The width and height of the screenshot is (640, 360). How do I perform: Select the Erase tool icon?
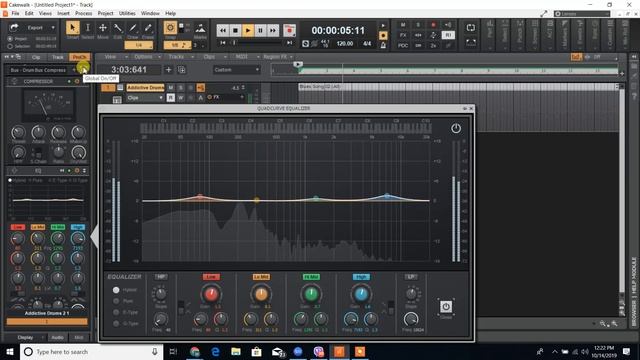coord(148,28)
